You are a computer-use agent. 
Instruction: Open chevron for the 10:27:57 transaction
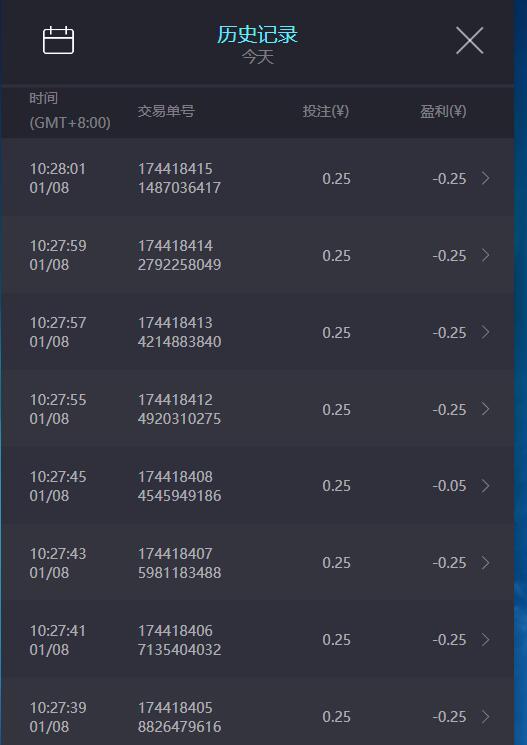[485, 332]
